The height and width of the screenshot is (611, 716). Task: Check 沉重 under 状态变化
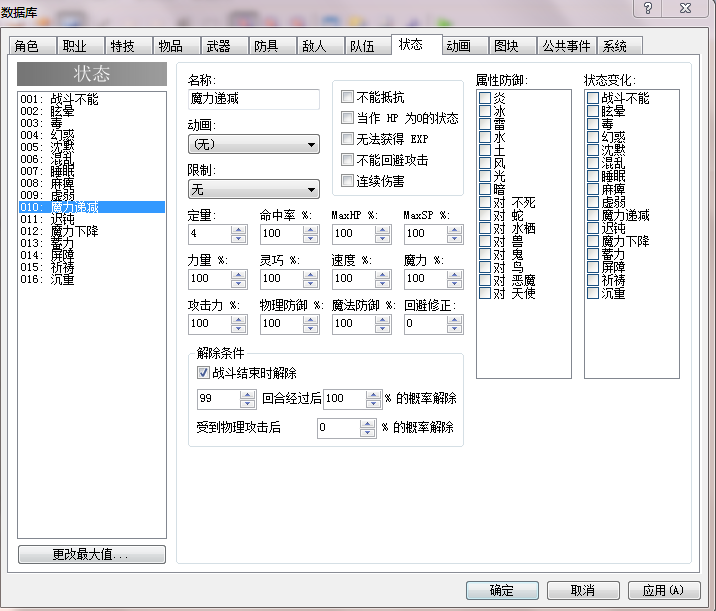click(593, 293)
